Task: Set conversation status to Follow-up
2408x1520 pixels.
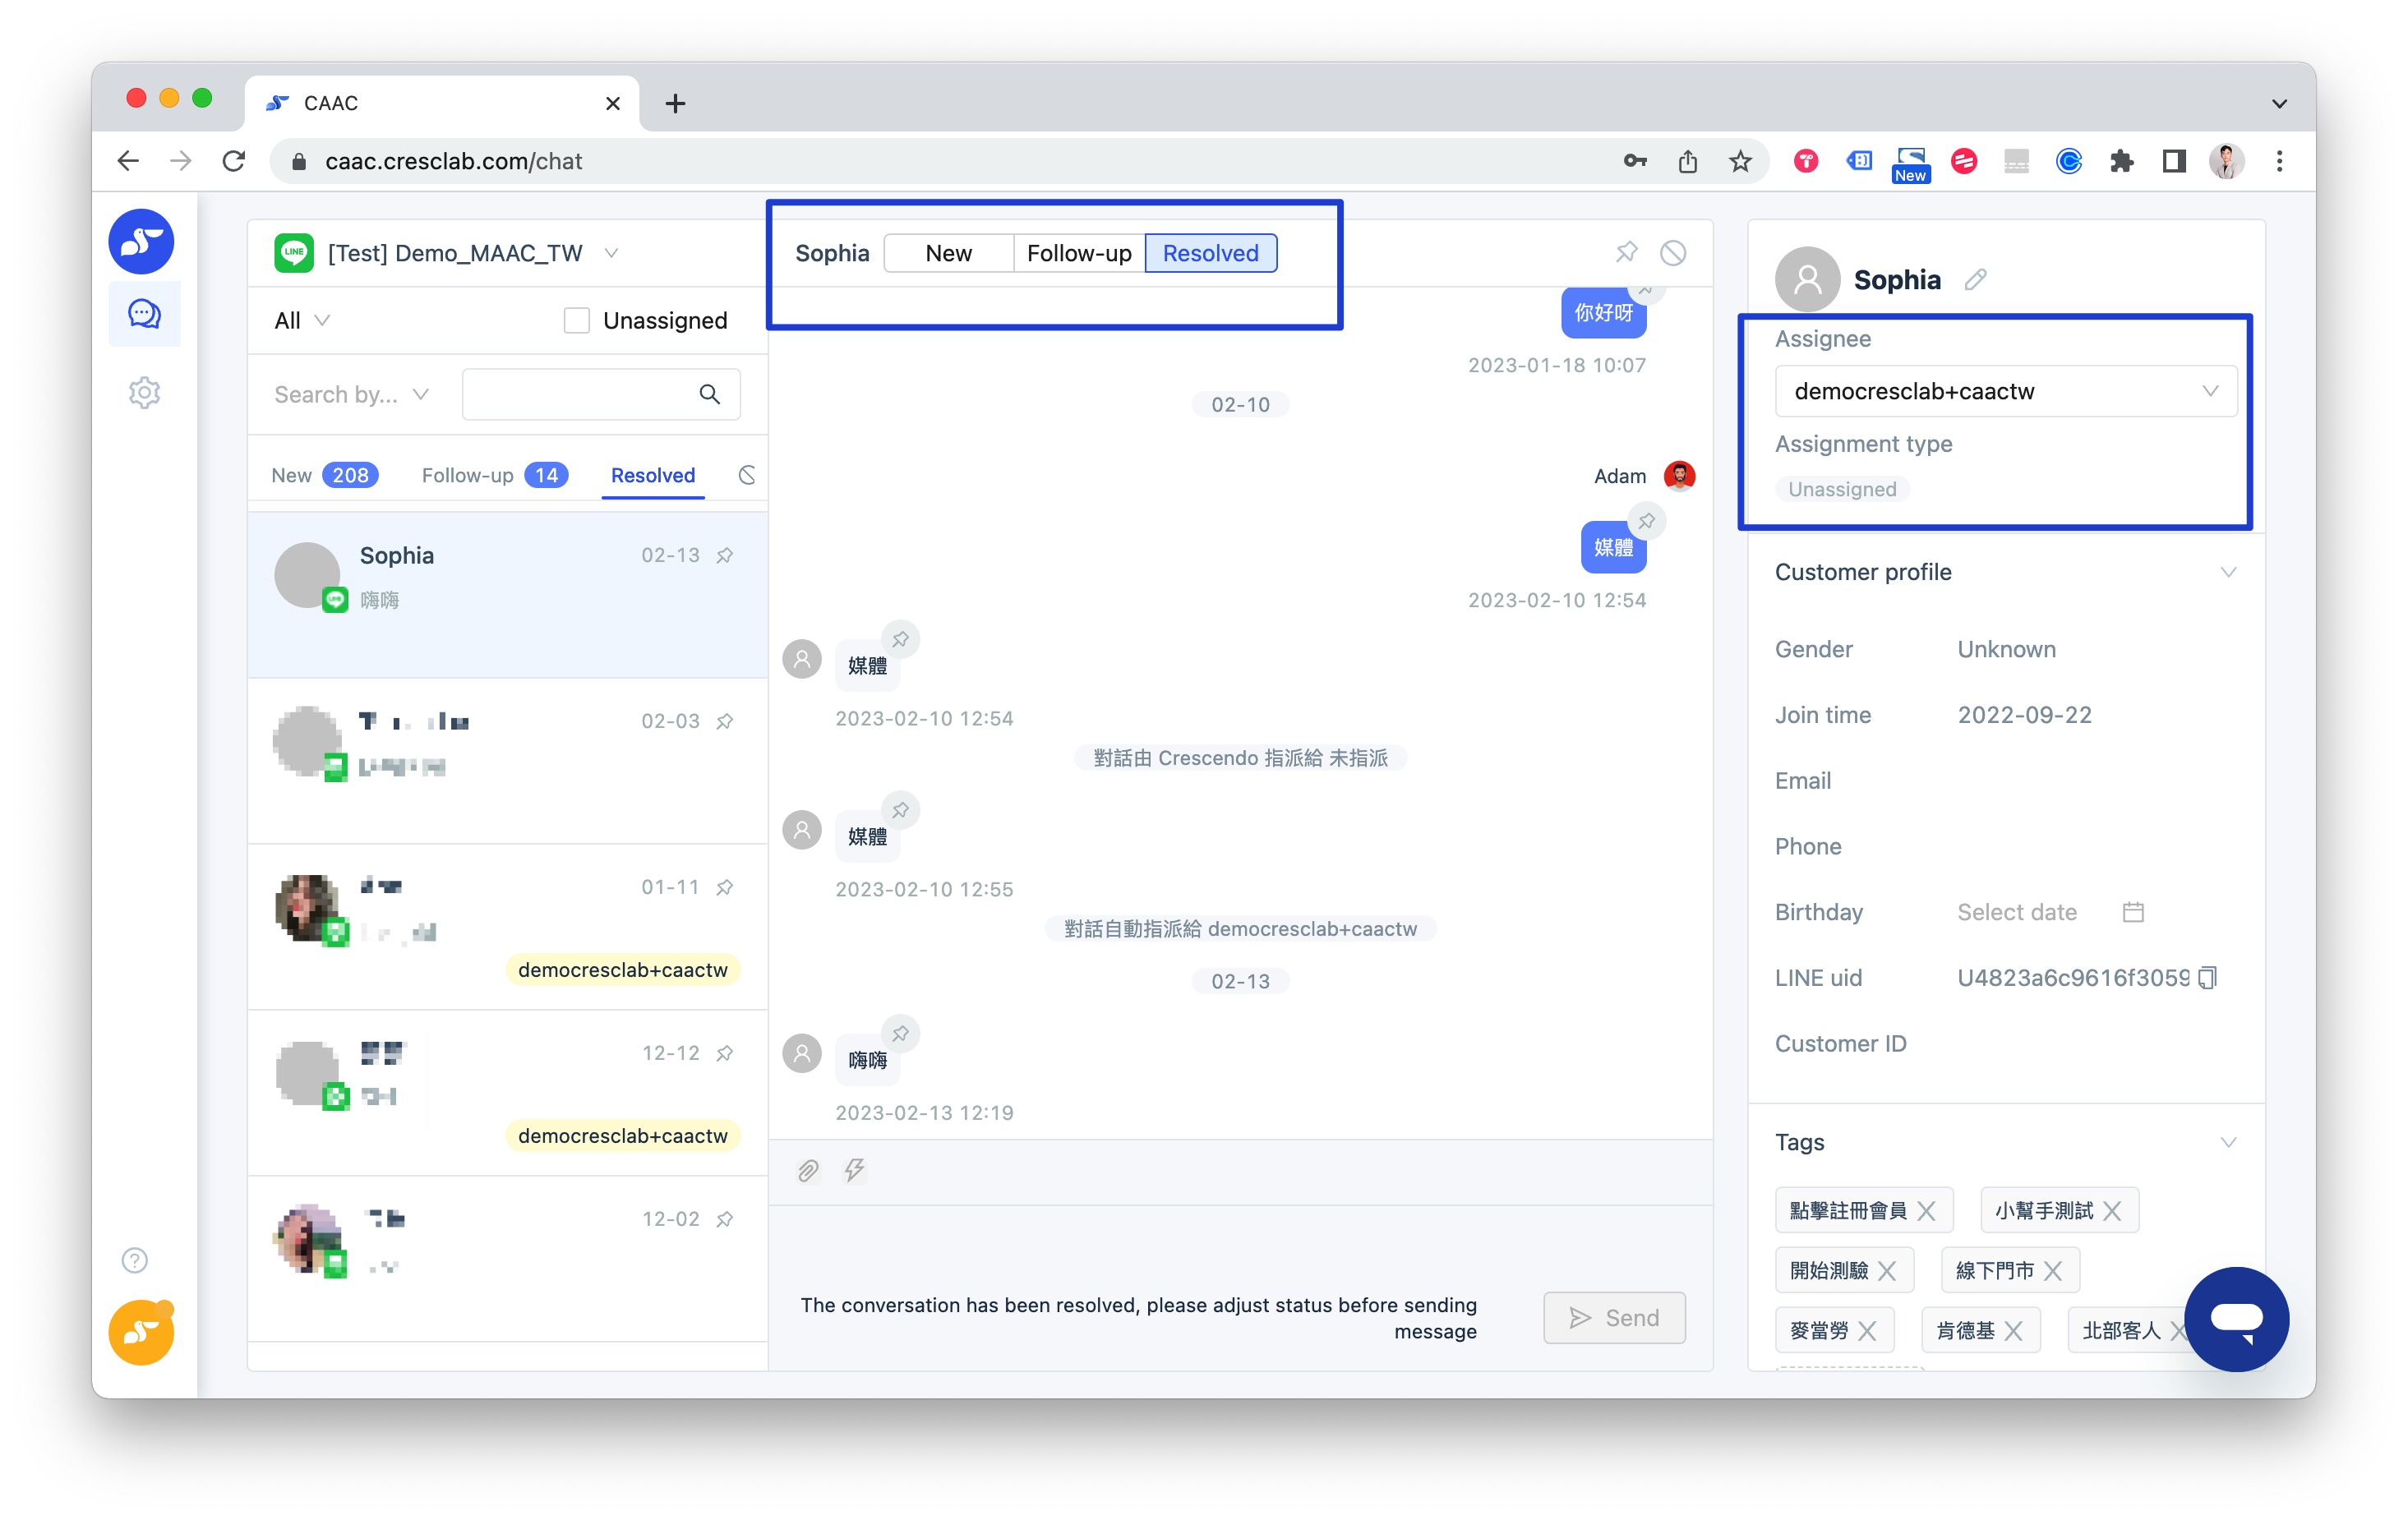Action: 1078,253
